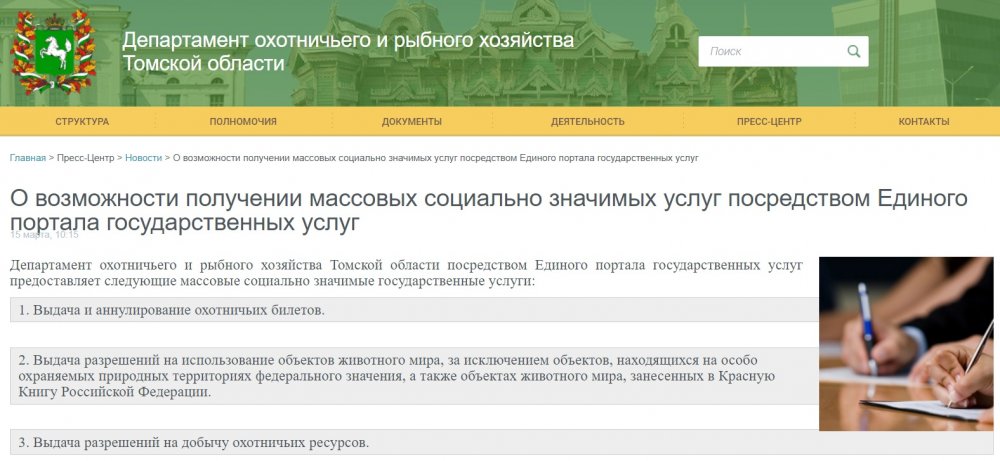Click the Новости breadcrumb link
1000x461 pixels.
(143, 158)
